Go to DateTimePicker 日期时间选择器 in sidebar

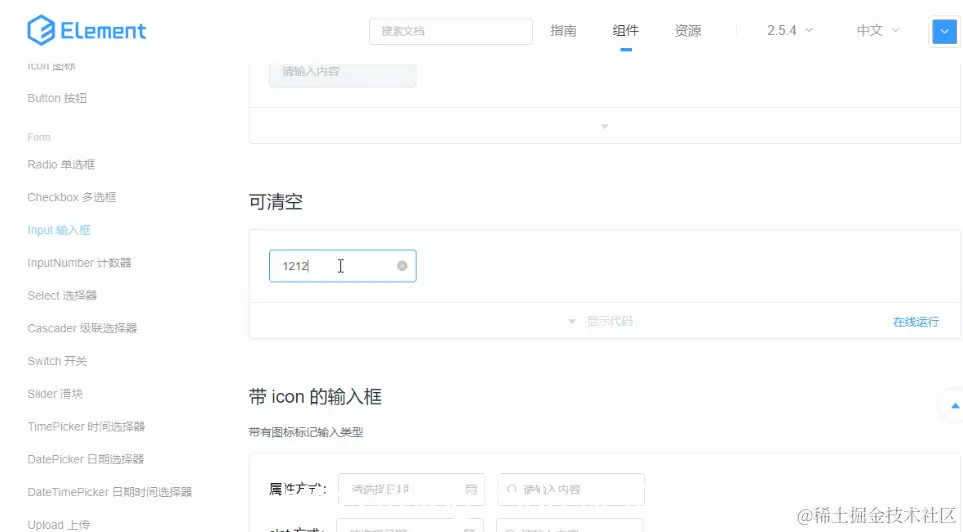[110, 492]
